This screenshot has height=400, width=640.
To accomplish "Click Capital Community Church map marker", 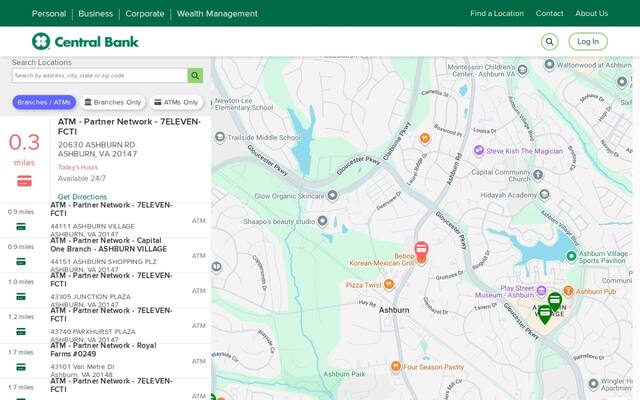I will 538,175.
